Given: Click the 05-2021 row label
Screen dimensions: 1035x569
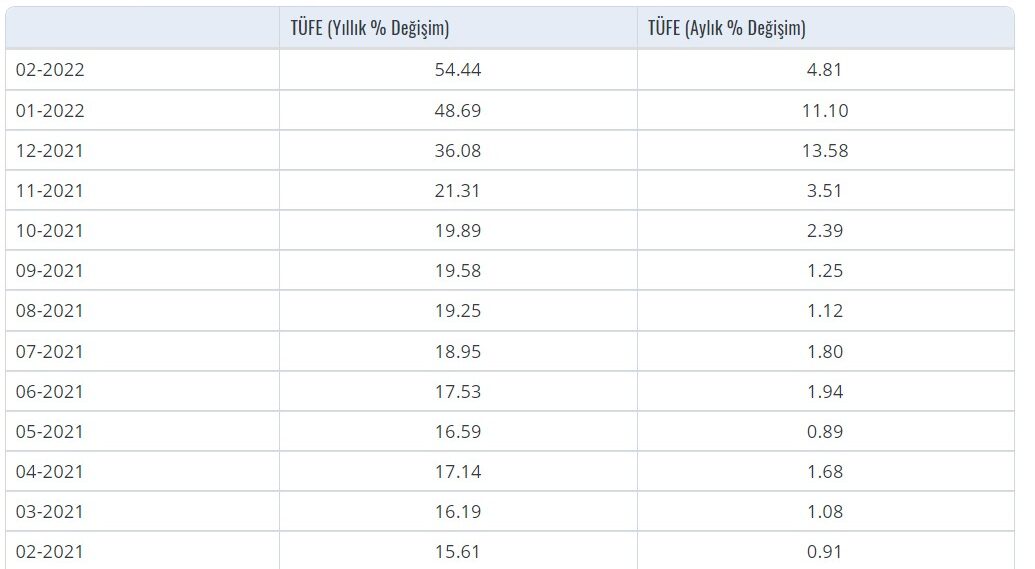Looking at the screenshot, I should (50, 431).
